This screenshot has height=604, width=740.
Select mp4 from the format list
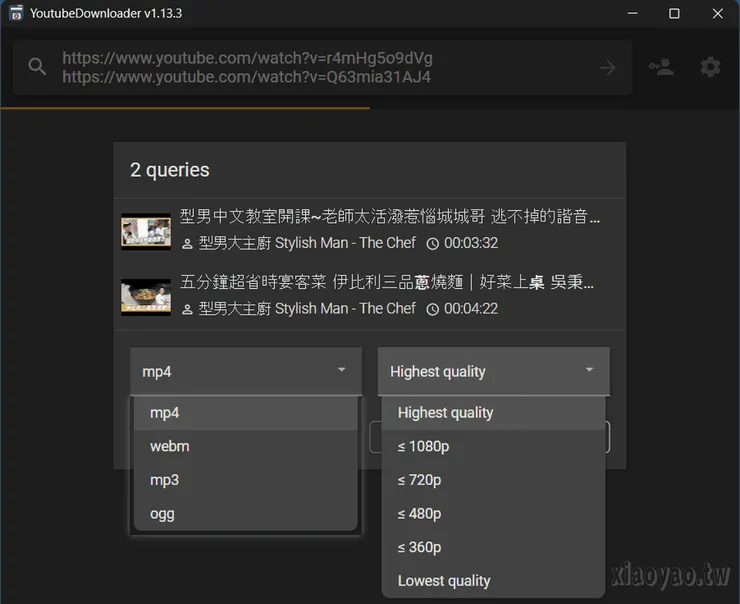tap(246, 413)
